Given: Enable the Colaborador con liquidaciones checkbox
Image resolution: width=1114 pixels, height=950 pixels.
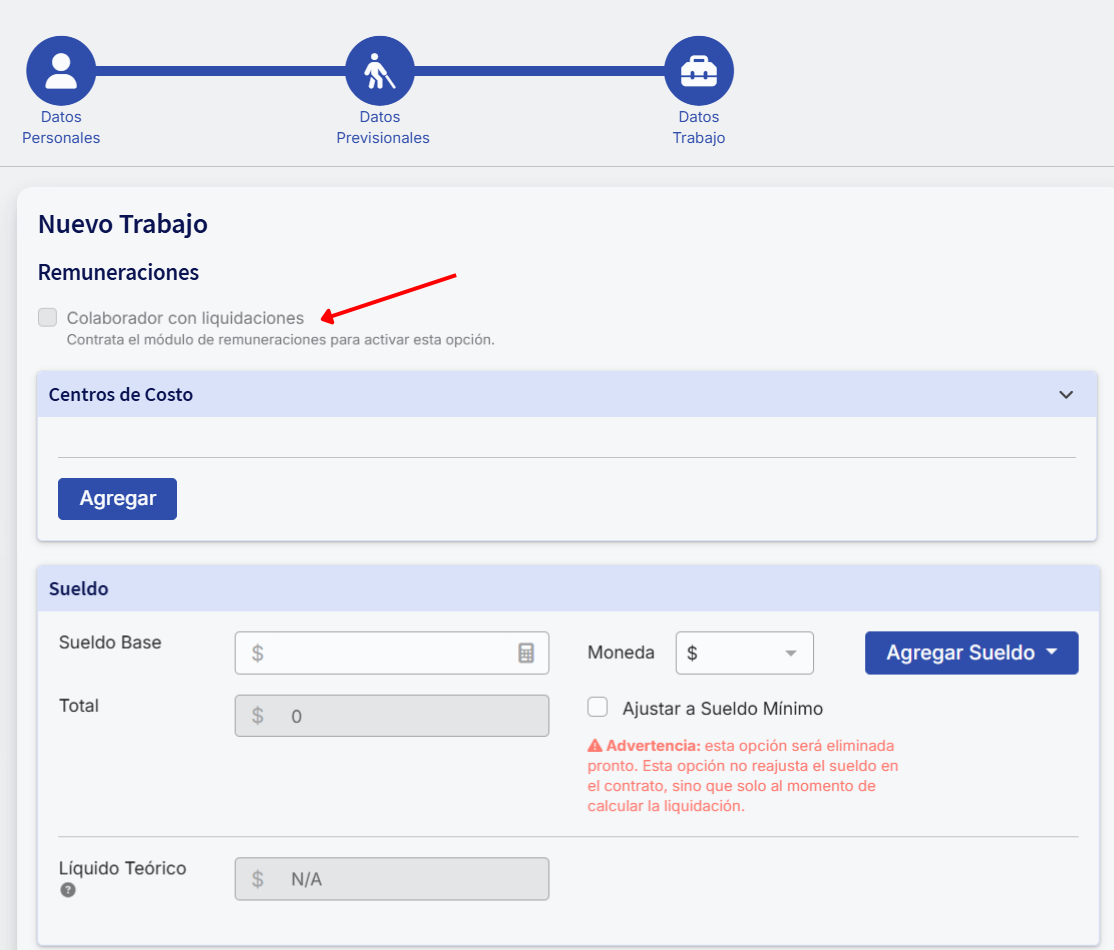Looking at the screenshot, I should (x=47, y=317).
